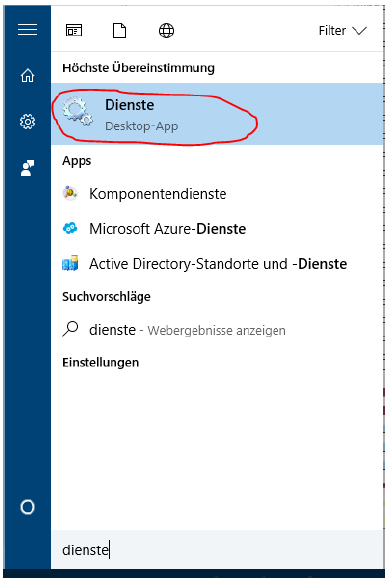This screenshot has height=582, width=390.
Task: Filter results by Web globe icon
Action: coord(166,30)
